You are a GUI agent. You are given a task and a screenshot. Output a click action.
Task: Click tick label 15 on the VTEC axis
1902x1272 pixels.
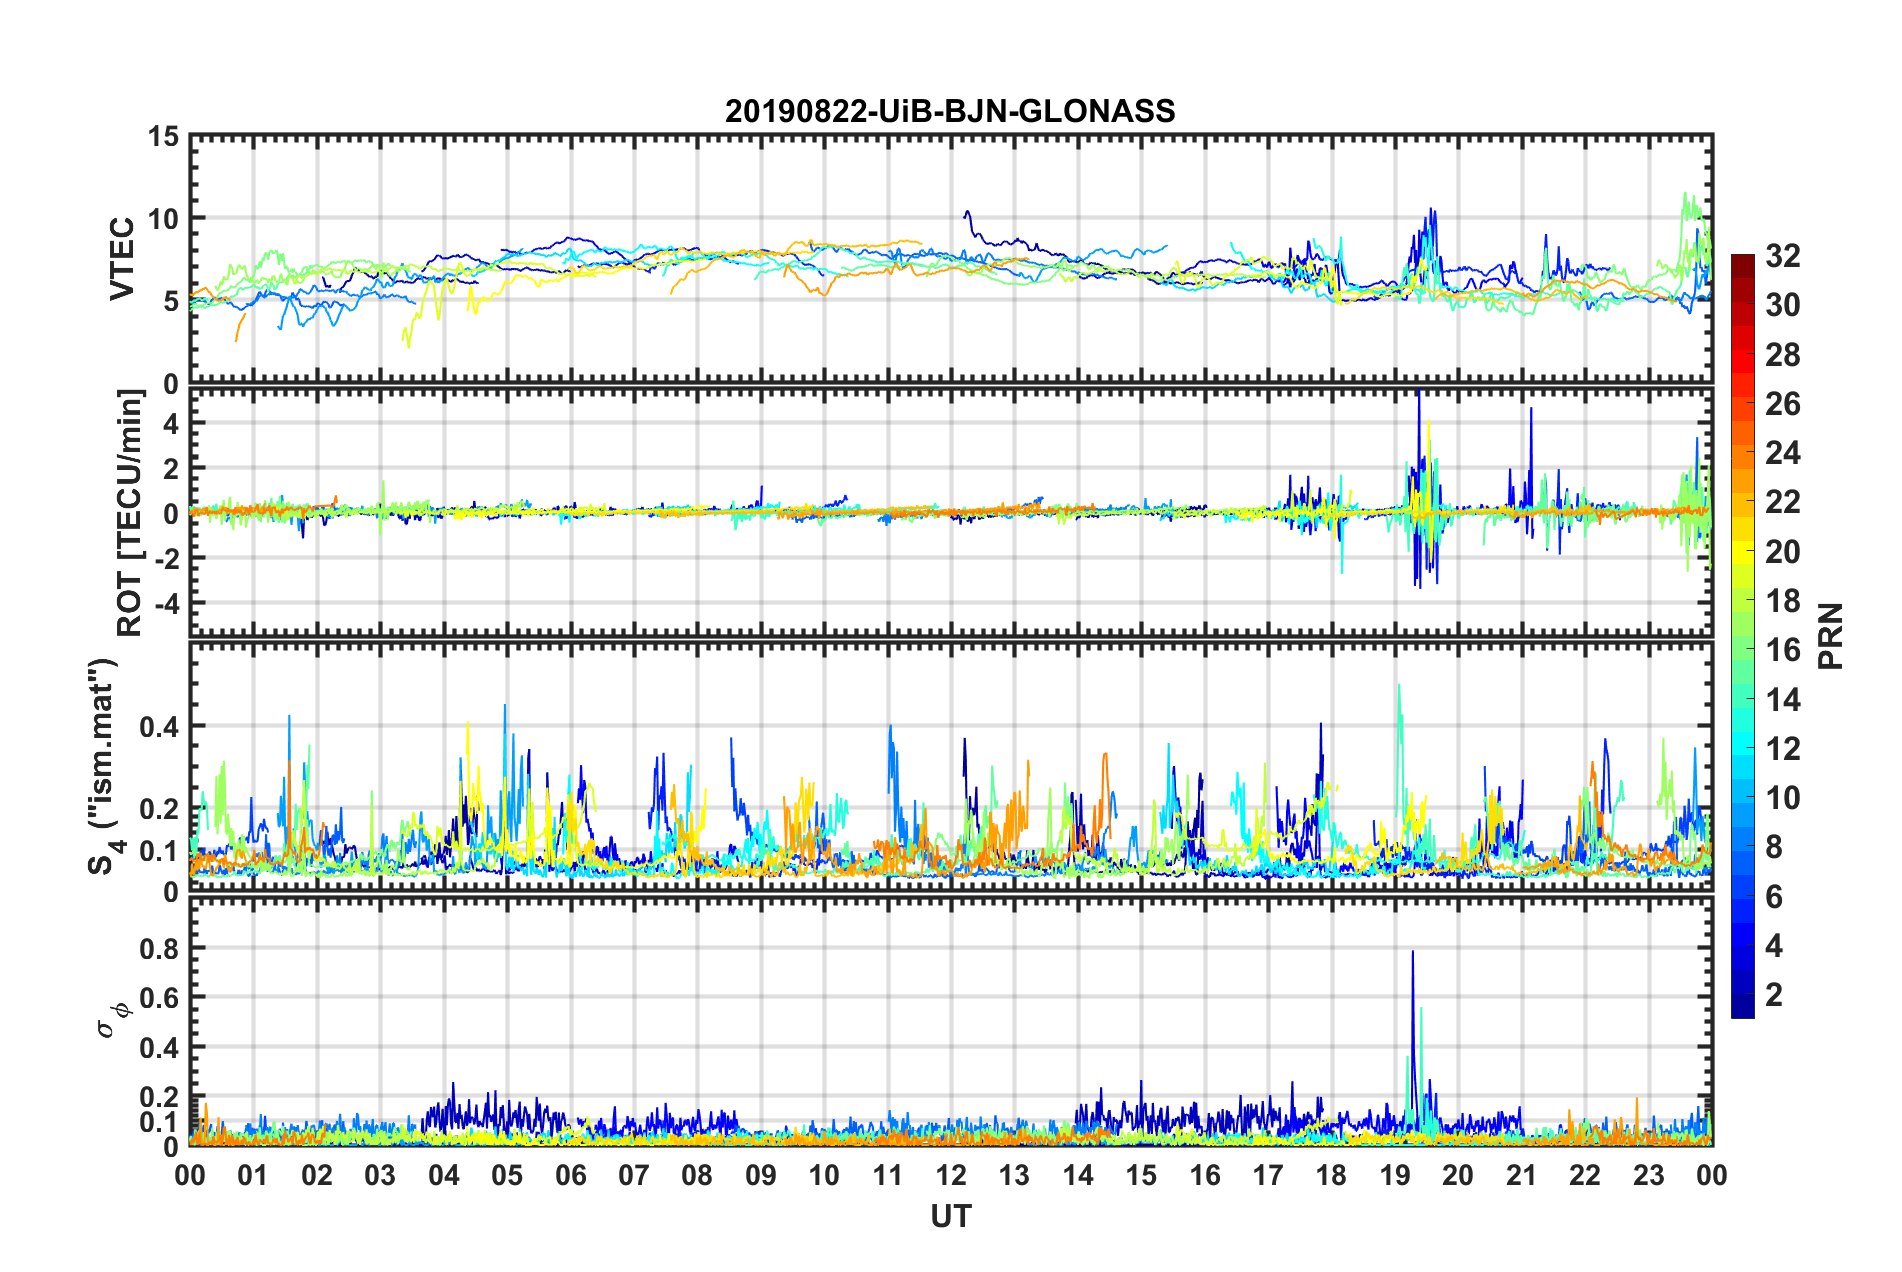point(162,136)
